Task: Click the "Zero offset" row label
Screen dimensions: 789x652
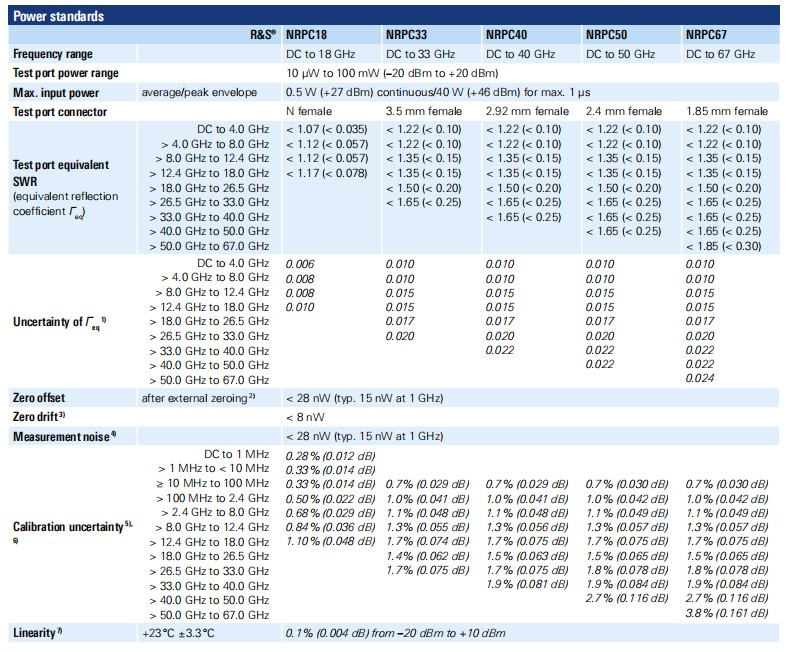Action: 39,398
